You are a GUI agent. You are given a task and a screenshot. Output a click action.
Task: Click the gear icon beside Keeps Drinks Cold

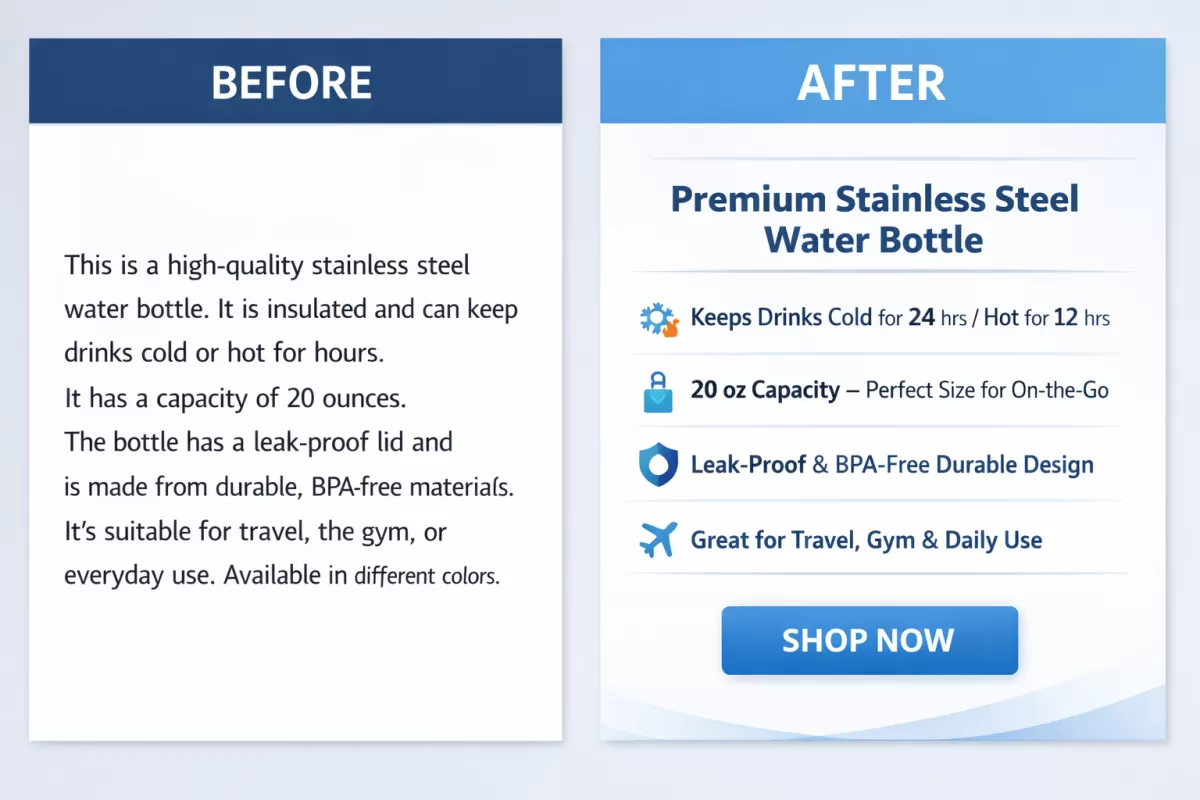click(x=658, y=319)
